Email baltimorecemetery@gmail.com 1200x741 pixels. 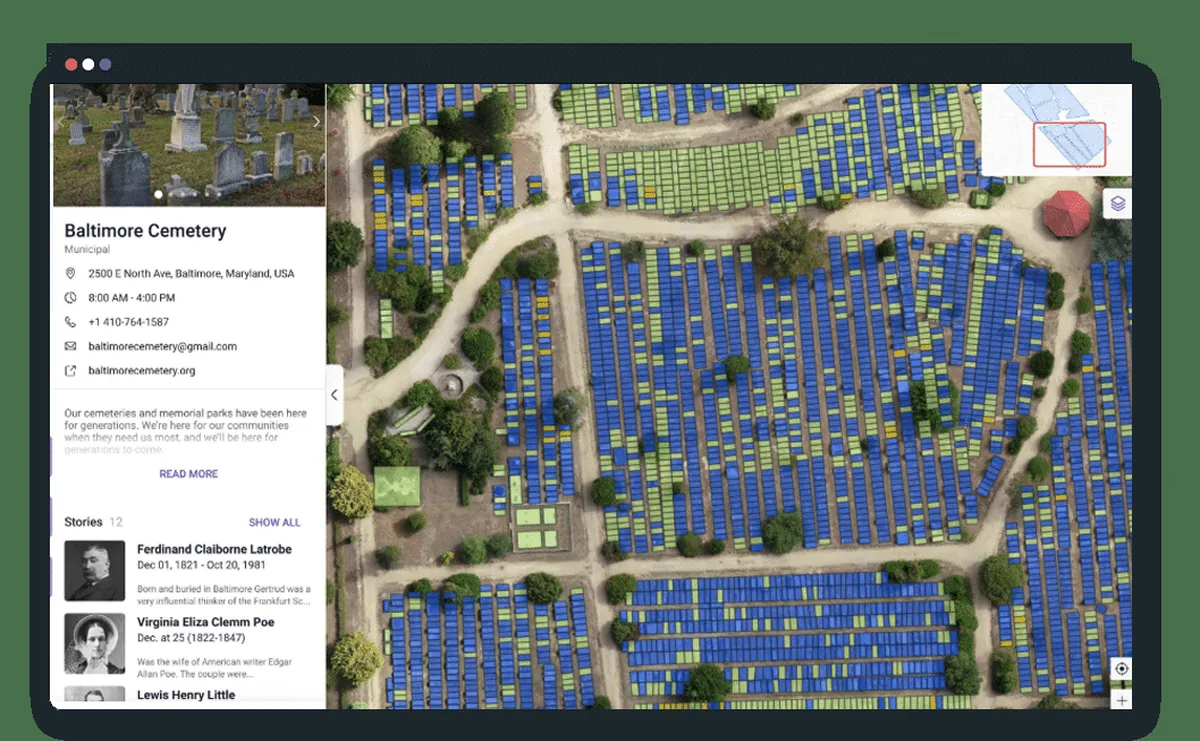tap(162, 347)
